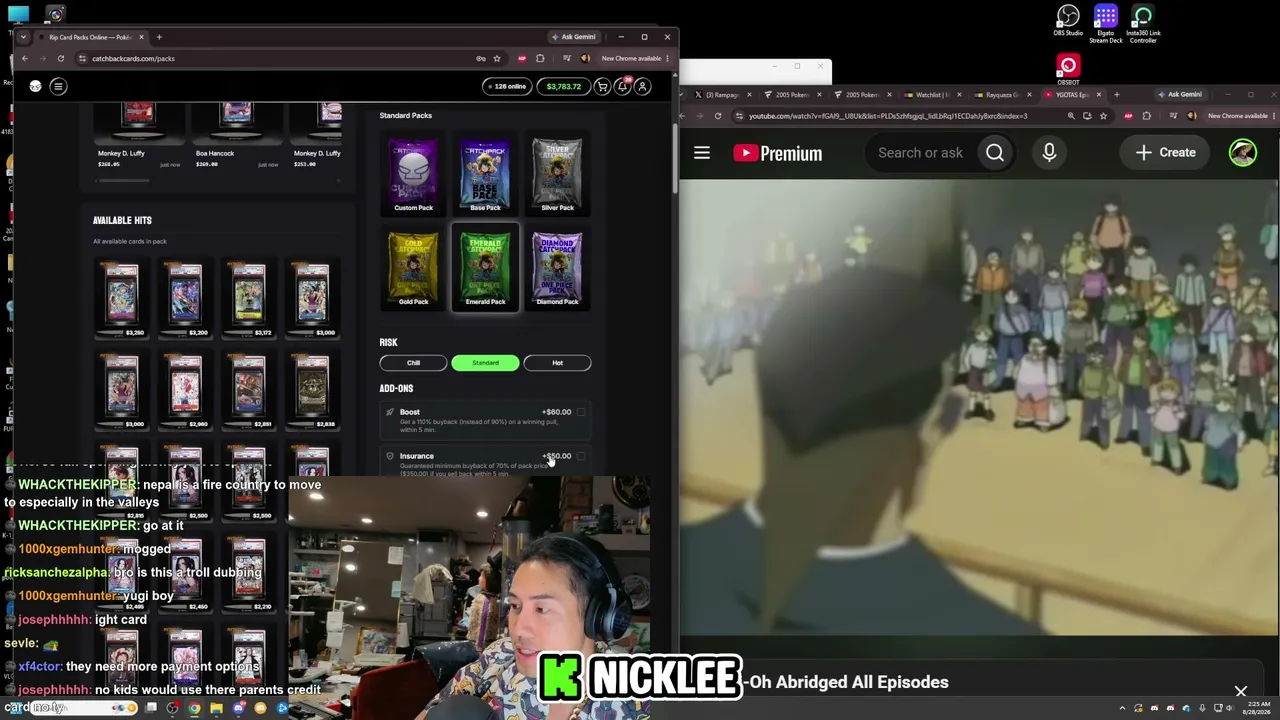Select the Custom Pack
The image size is (1280, 720).
point(413,176)
